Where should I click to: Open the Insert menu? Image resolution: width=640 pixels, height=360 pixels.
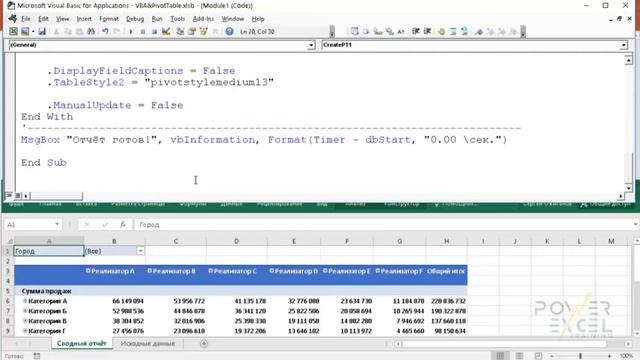coord(84,19)
